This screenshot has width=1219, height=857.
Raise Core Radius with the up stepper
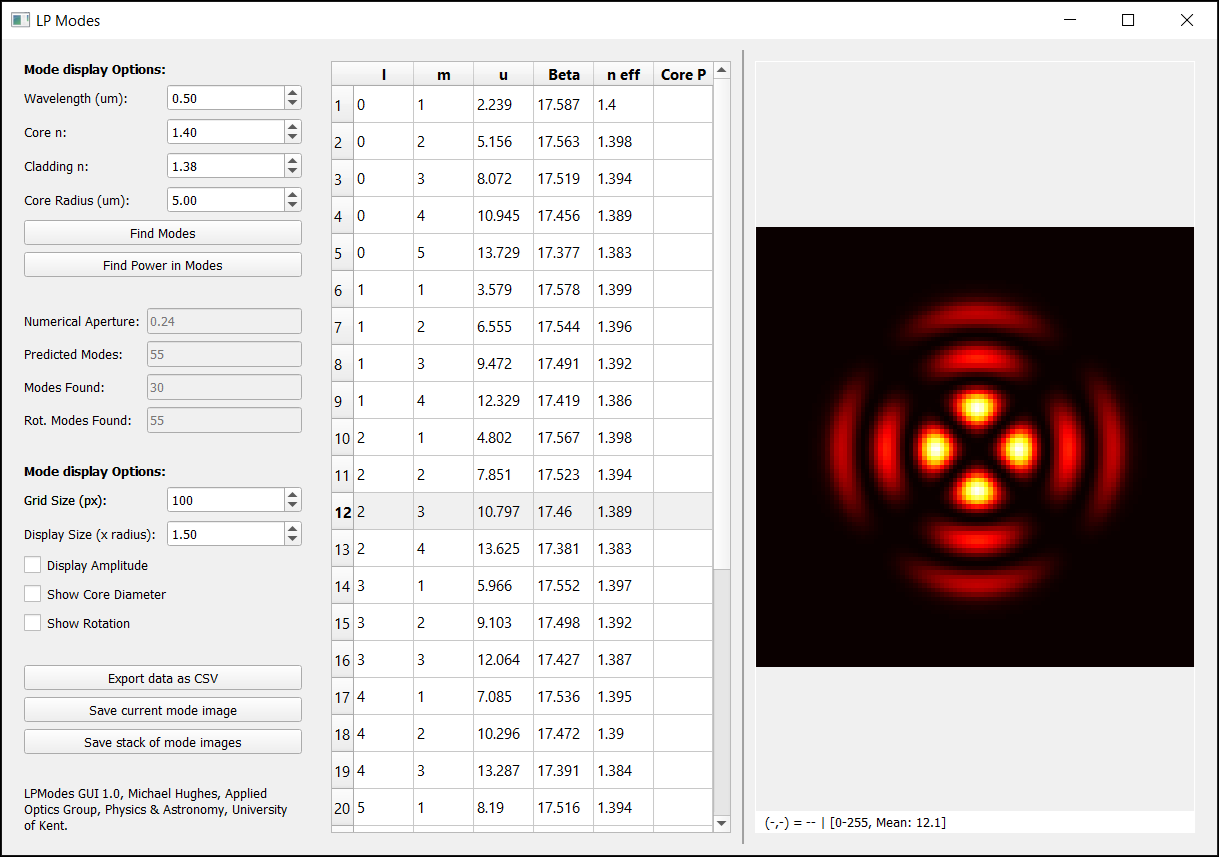[291, 194]
